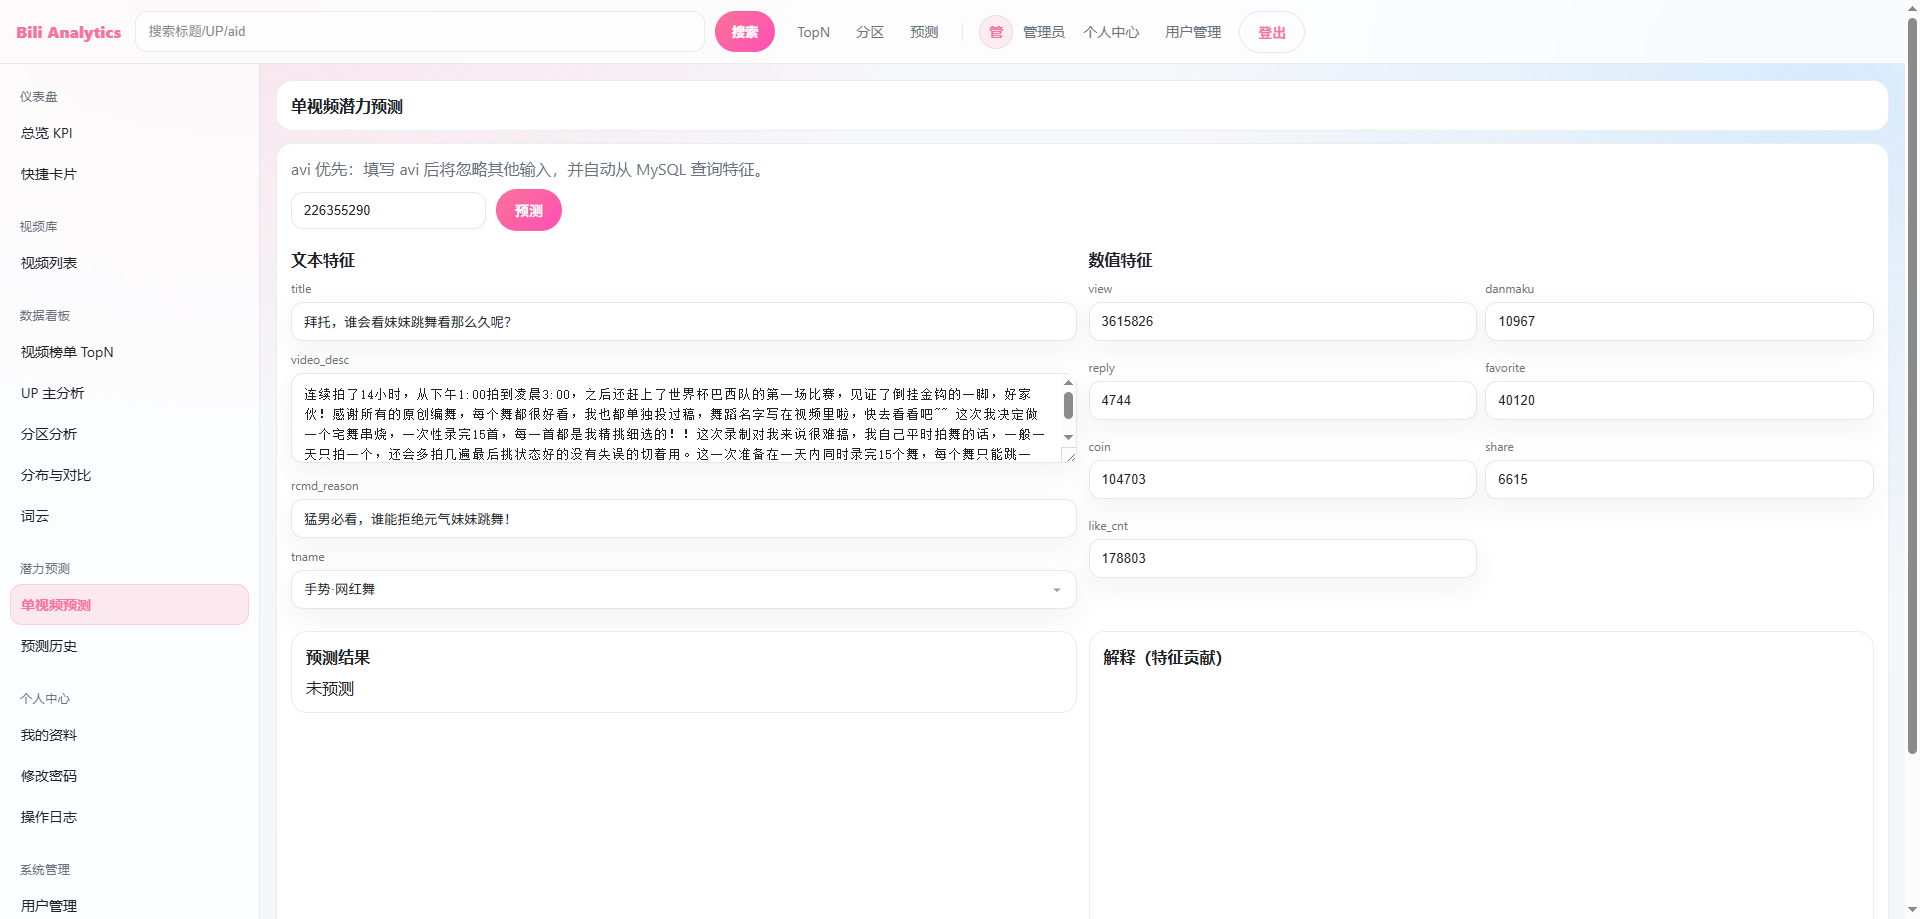Viewport: 1920px width, 919px height.
Task: Click the 登出 logout button
Action: (1271, 33)
